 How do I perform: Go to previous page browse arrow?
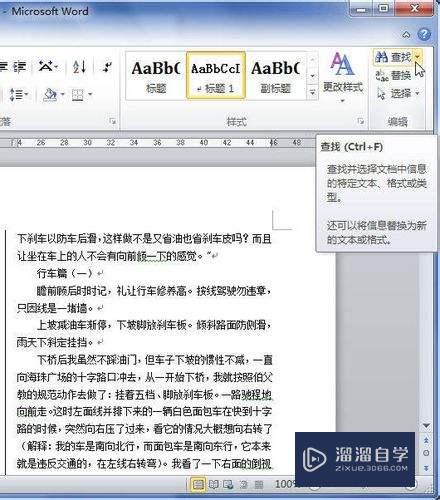click(426, 440)
